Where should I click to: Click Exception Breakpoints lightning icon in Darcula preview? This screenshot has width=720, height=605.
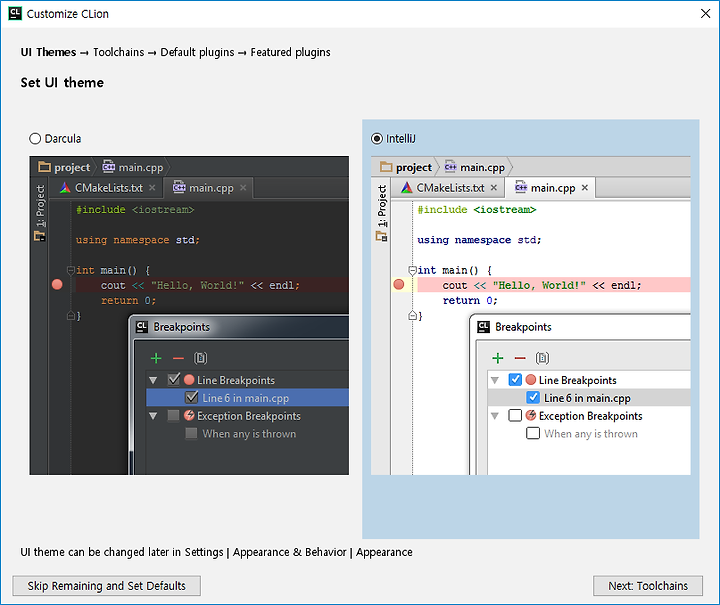[189, 415]
